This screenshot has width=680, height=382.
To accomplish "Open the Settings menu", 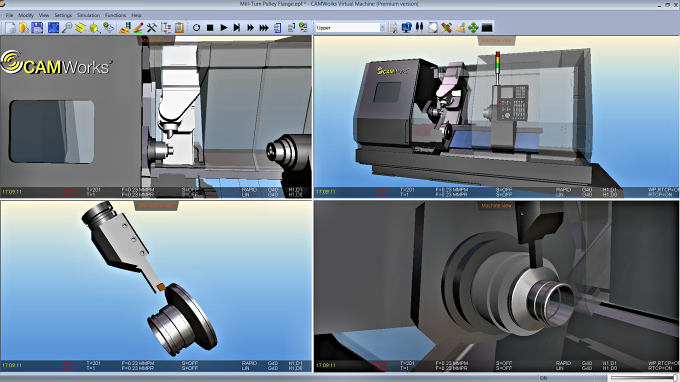I will point(63,15).
